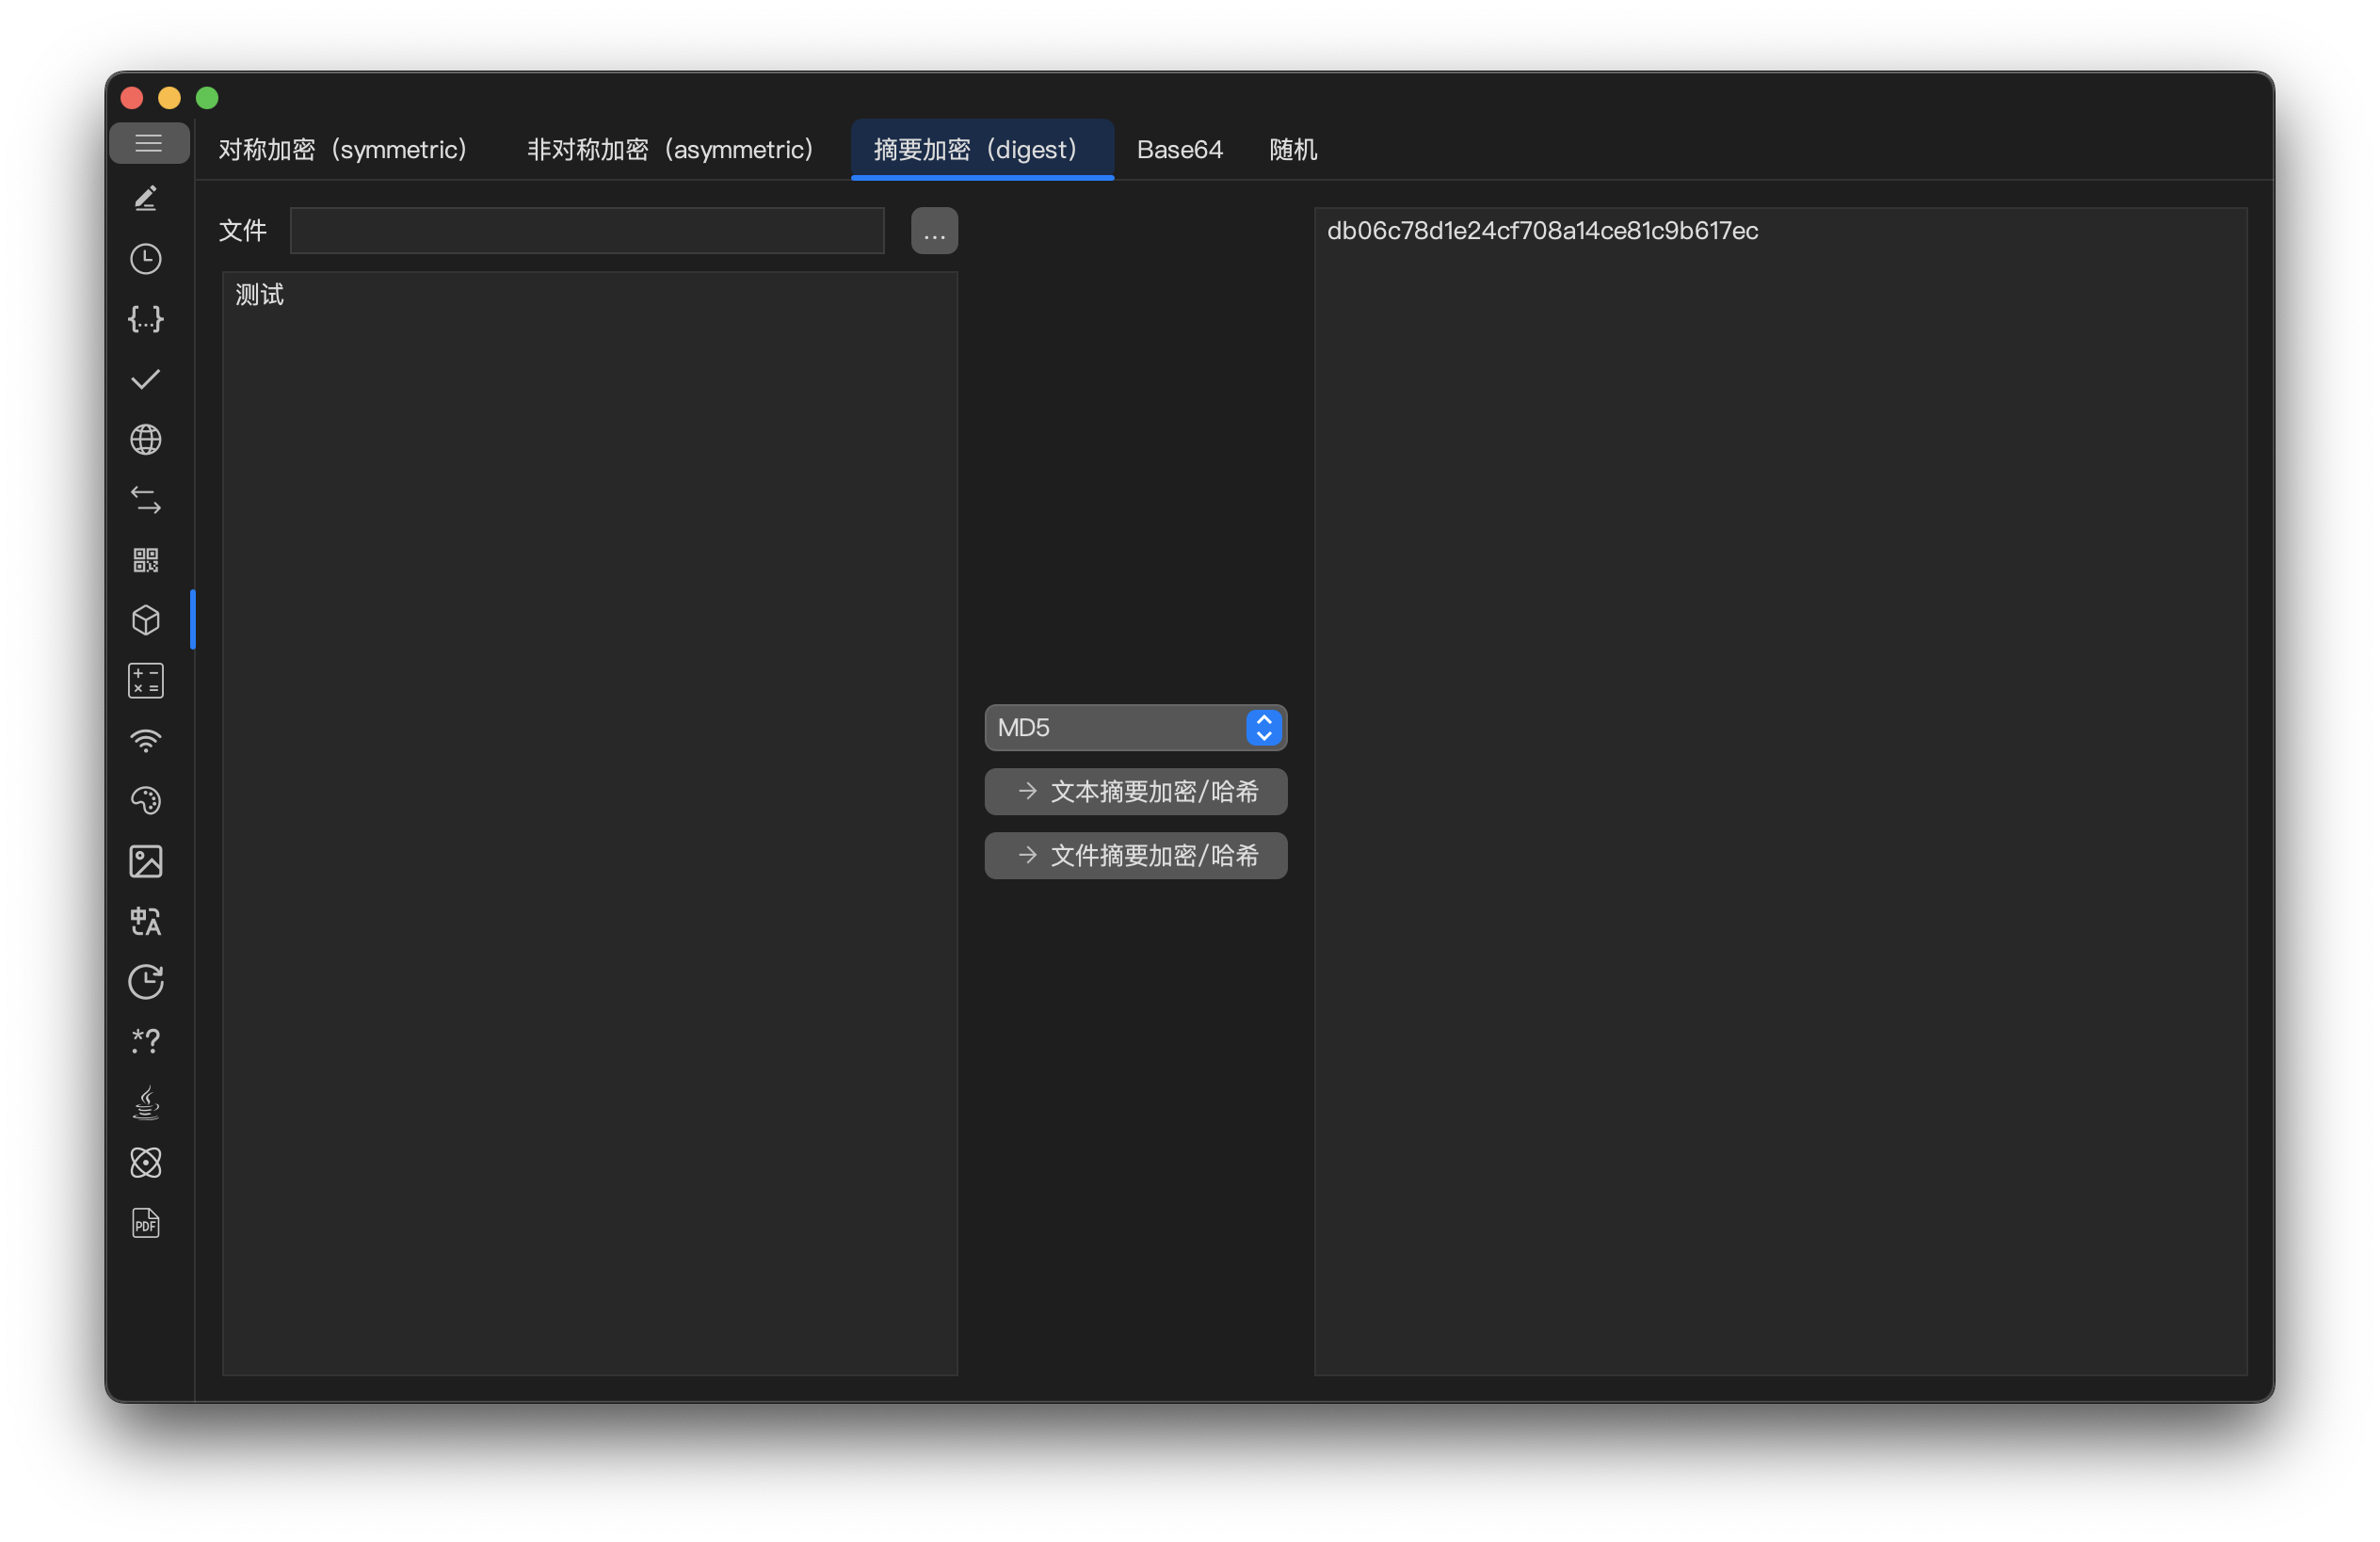Open the QR code tool
Screen dimensions: 2380x1542
click(146, 560)
